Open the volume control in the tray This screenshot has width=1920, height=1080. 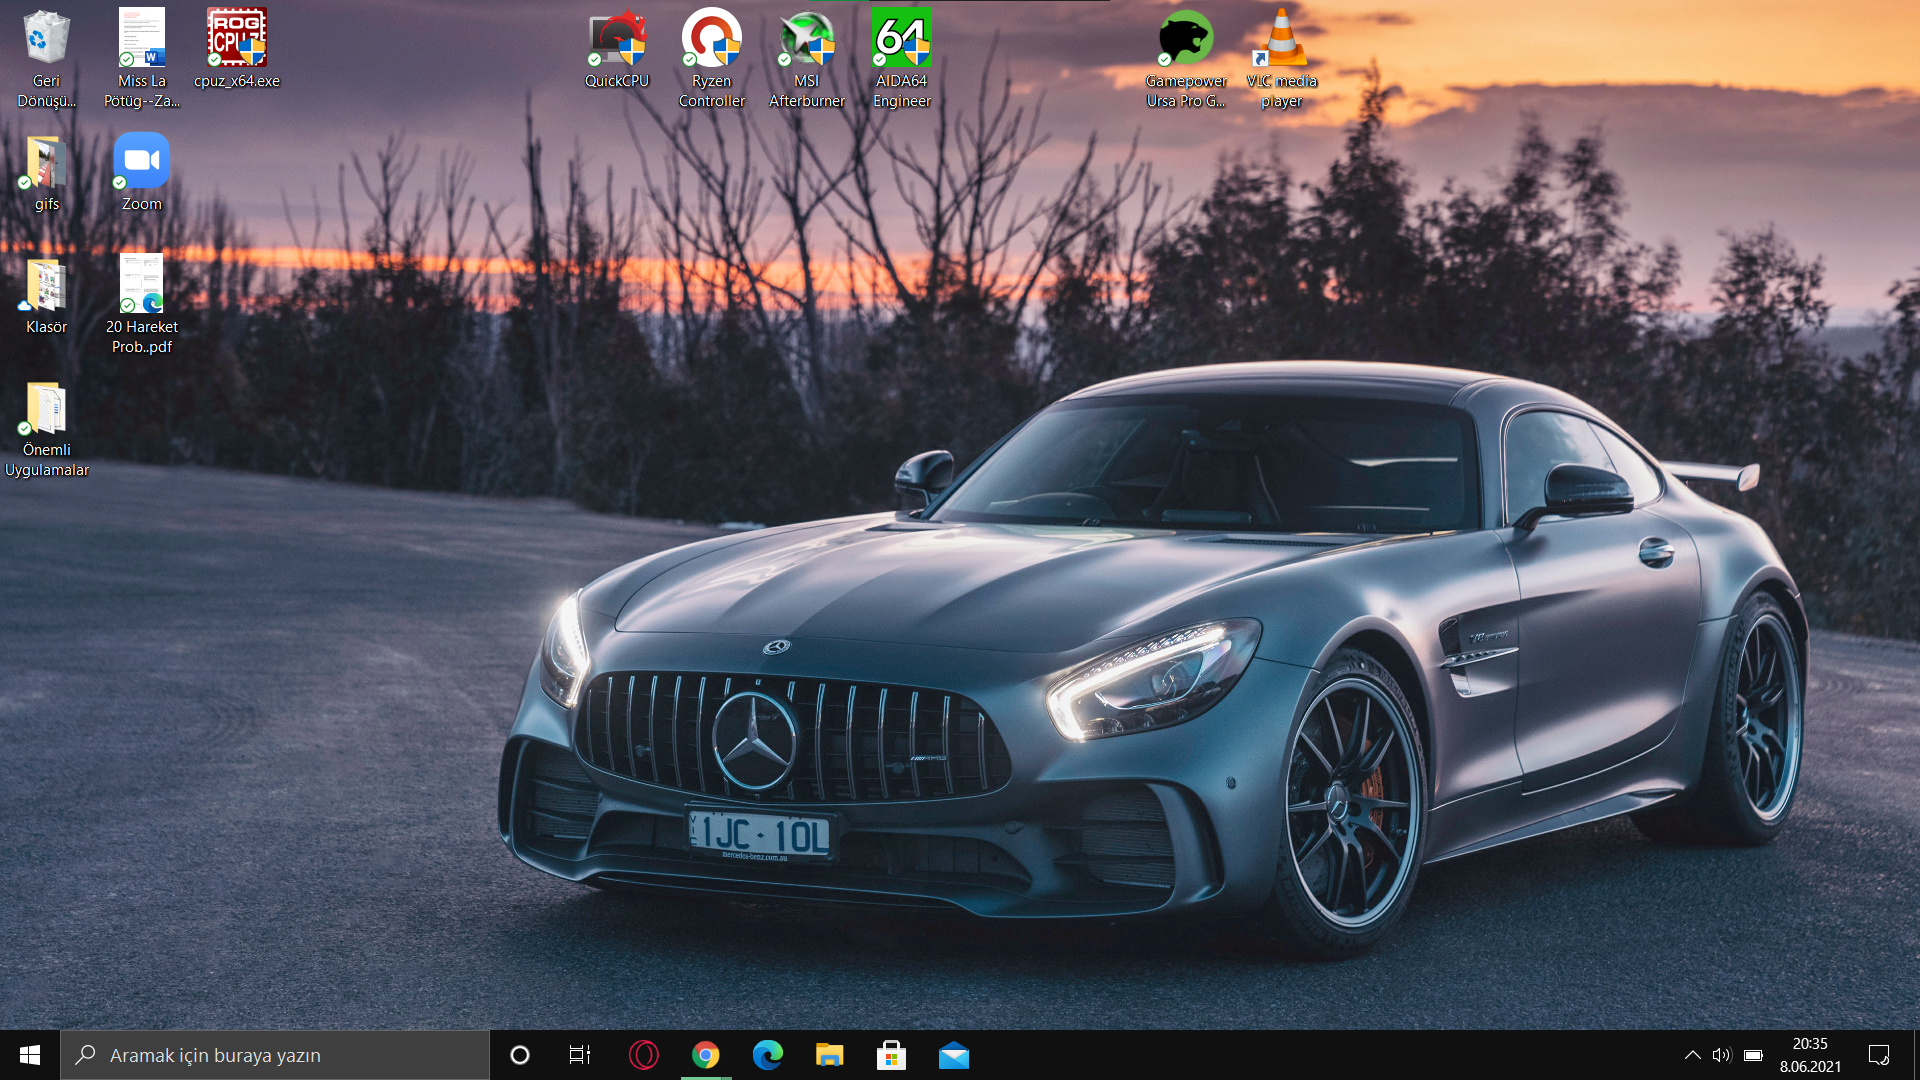[x=1721, y=1055]
